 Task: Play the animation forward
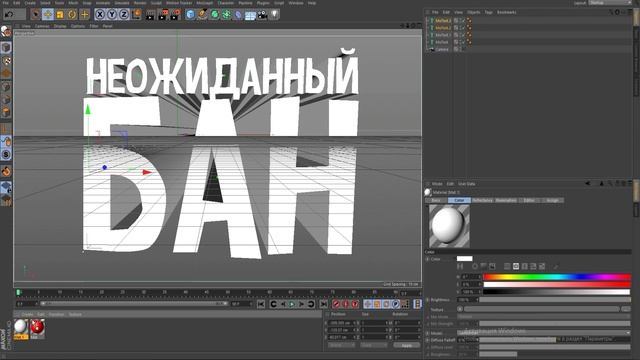point(292,304)
